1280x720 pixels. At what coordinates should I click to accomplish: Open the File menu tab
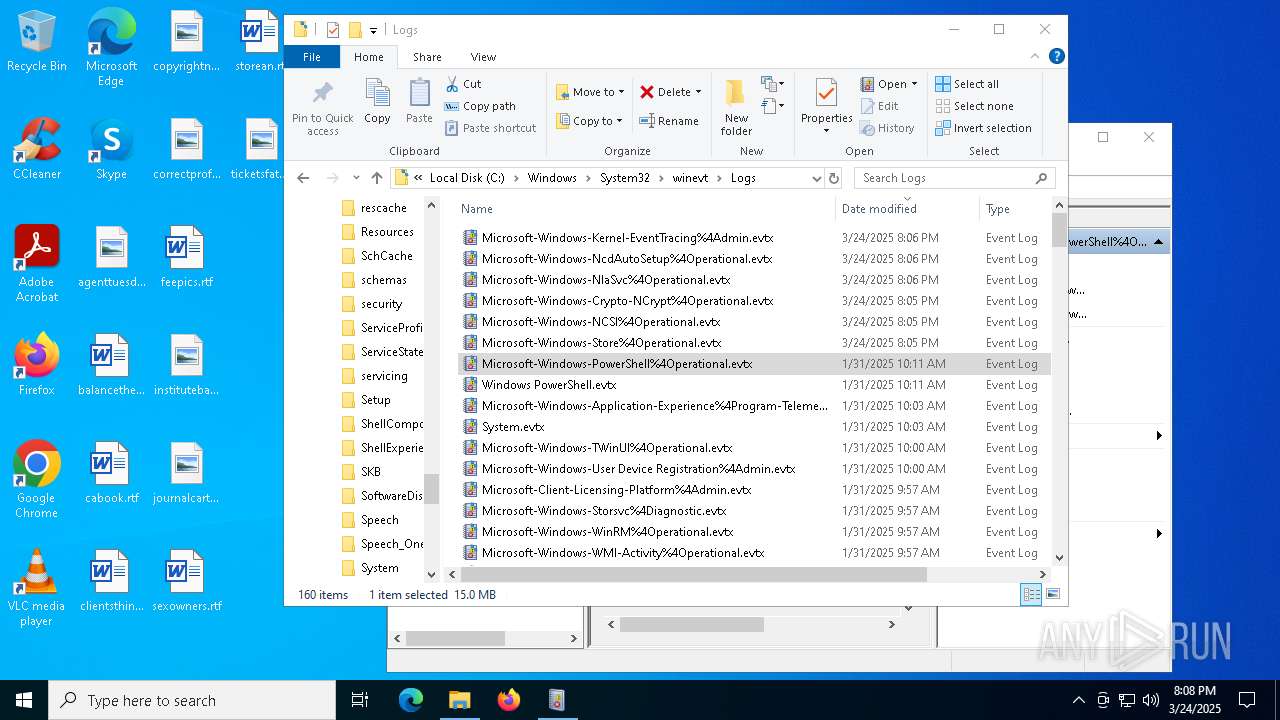pyautogui.click(x=312, y=57)
